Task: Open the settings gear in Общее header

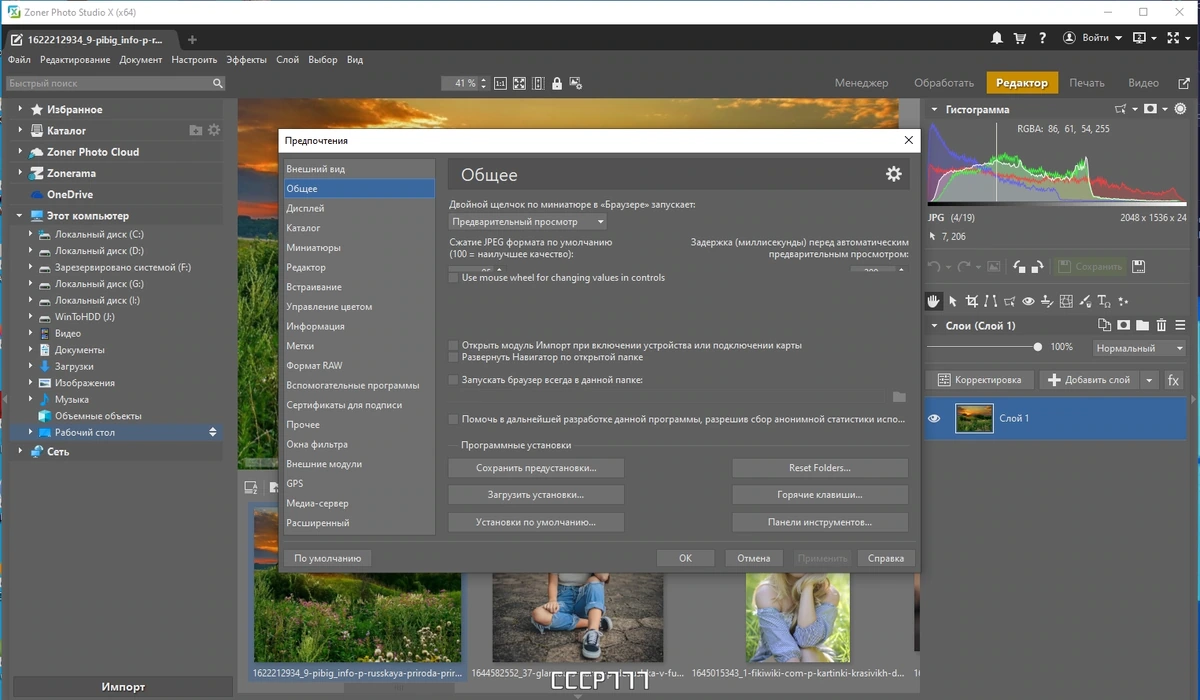Action: point(894,174)
